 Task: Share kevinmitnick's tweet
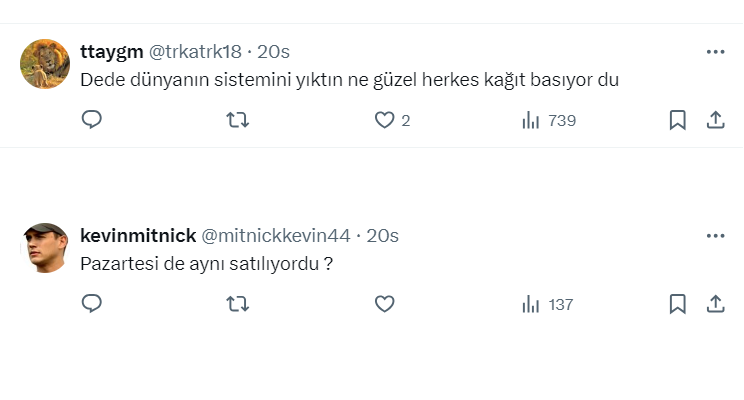(x=715, y=304)
